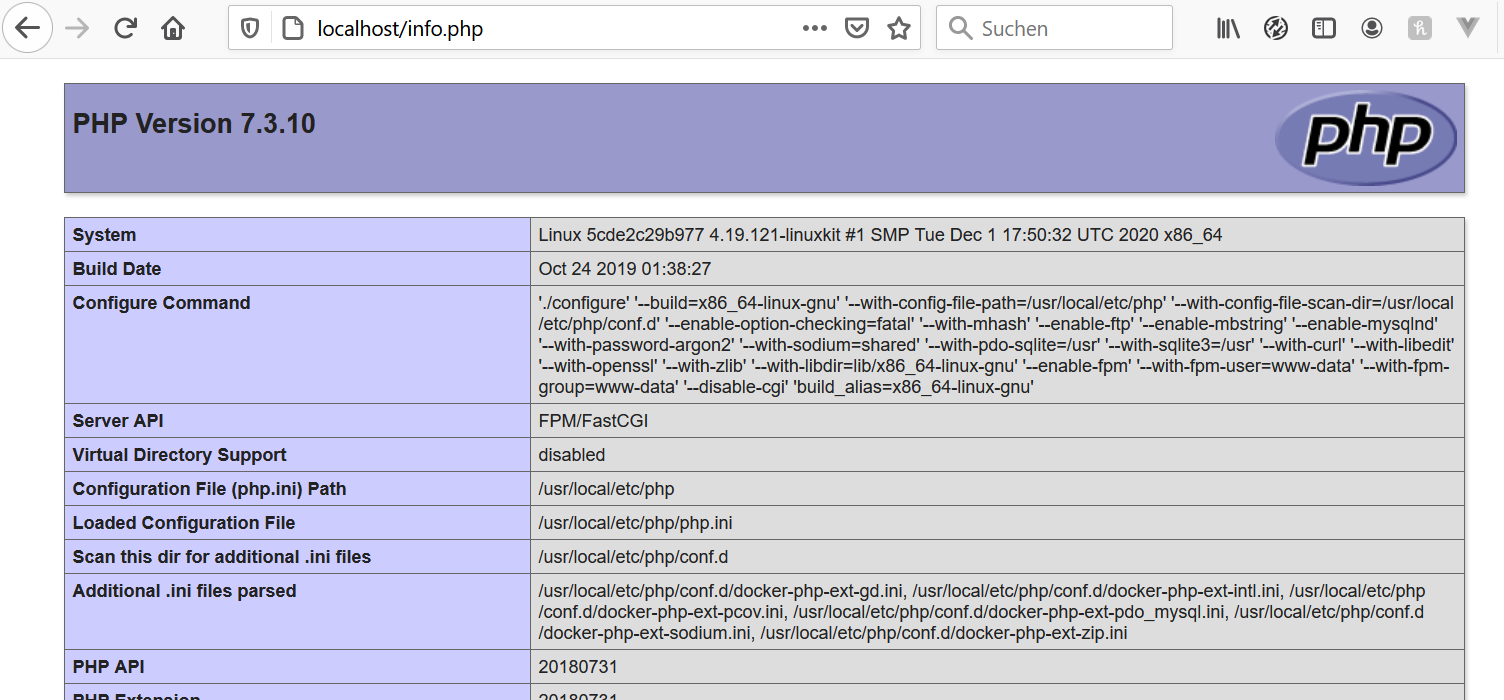The image size is (1504, 700).
Task: Go back to the previous page
Action: [x=27, y=28]
